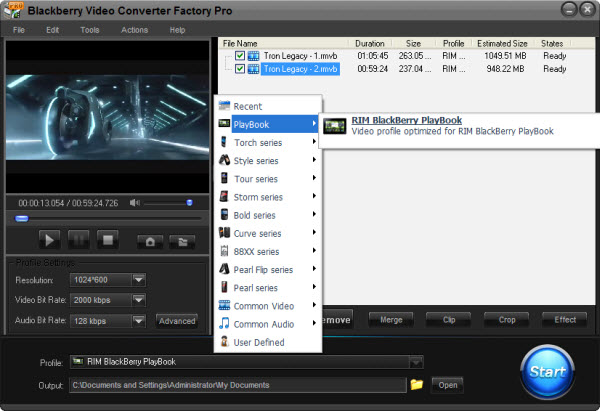Viewport: 600px width, 411px height.
Task: Select Torch series in the profile menu
Action: click(257, 143)
